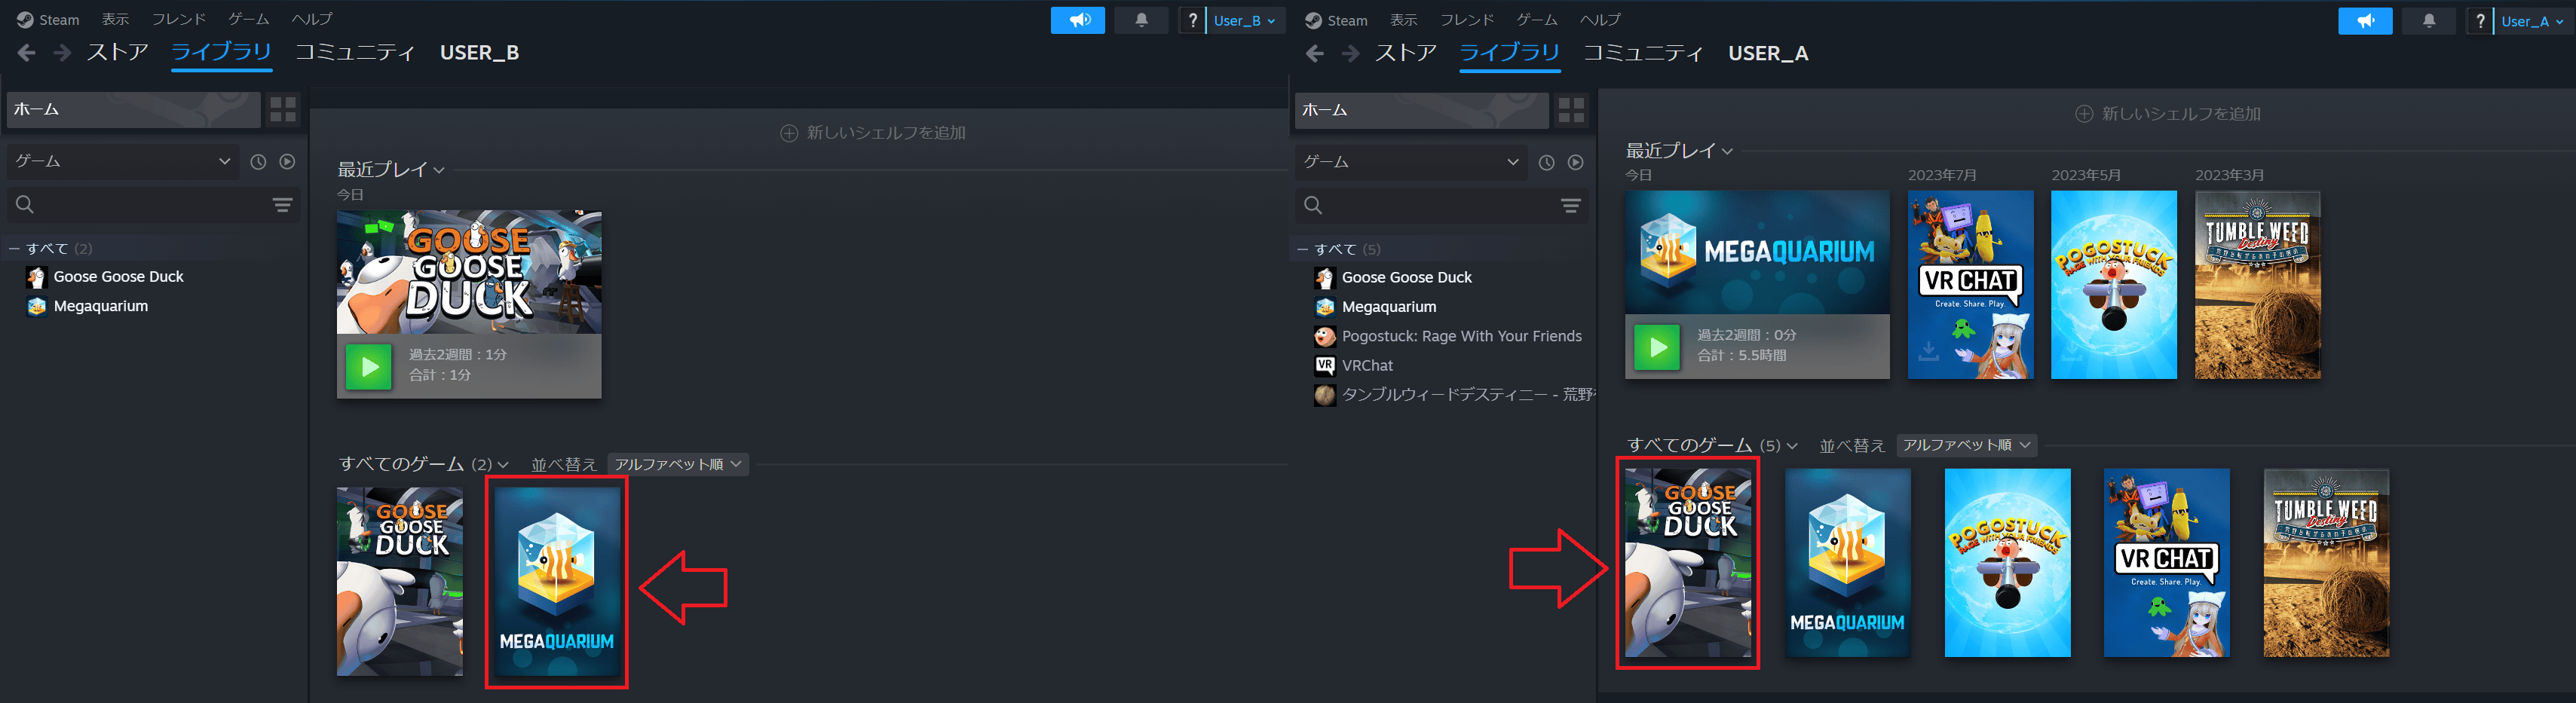Click the megaphone announcements icon in User_B window

(x=1077, y=20)
